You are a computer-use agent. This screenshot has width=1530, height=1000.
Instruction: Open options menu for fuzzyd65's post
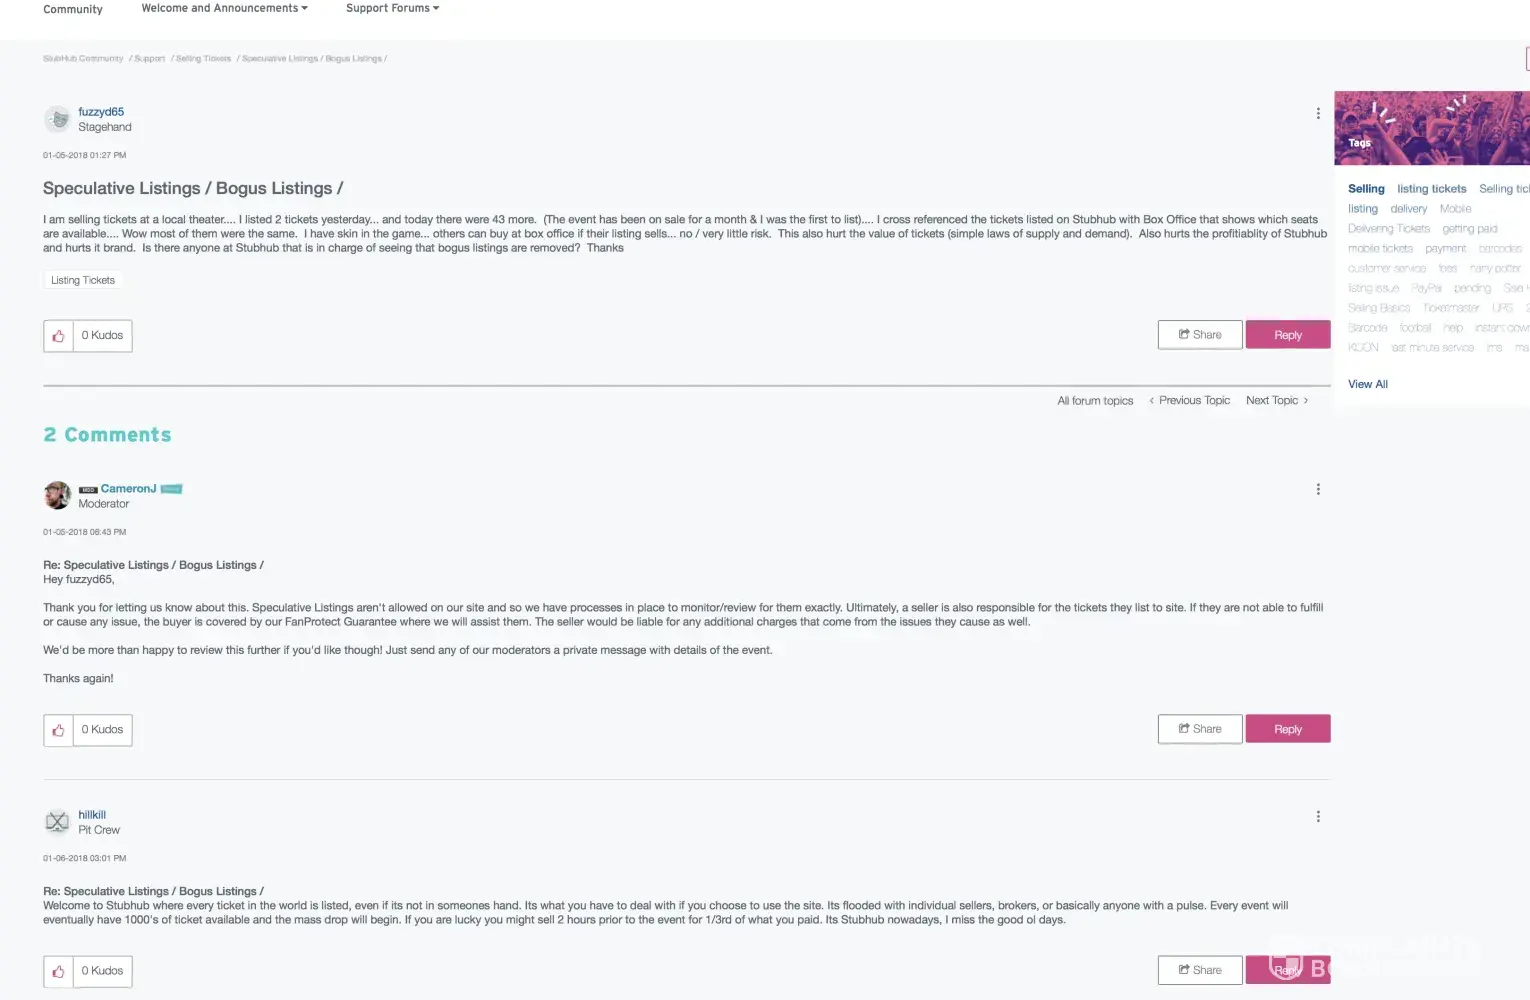pos(1318,113)
